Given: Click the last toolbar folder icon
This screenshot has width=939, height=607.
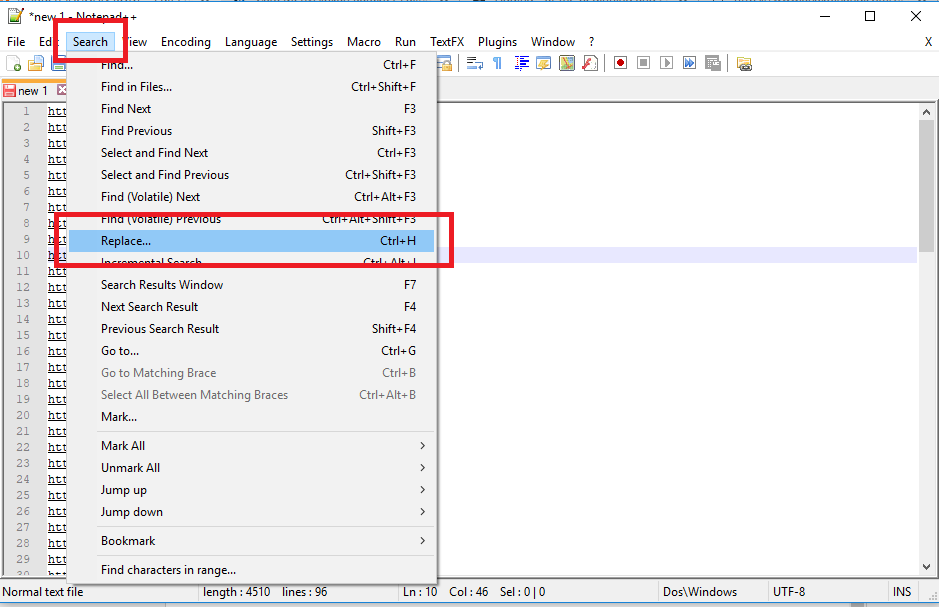Looking at the screenshot, I should (x=744, y=63).
